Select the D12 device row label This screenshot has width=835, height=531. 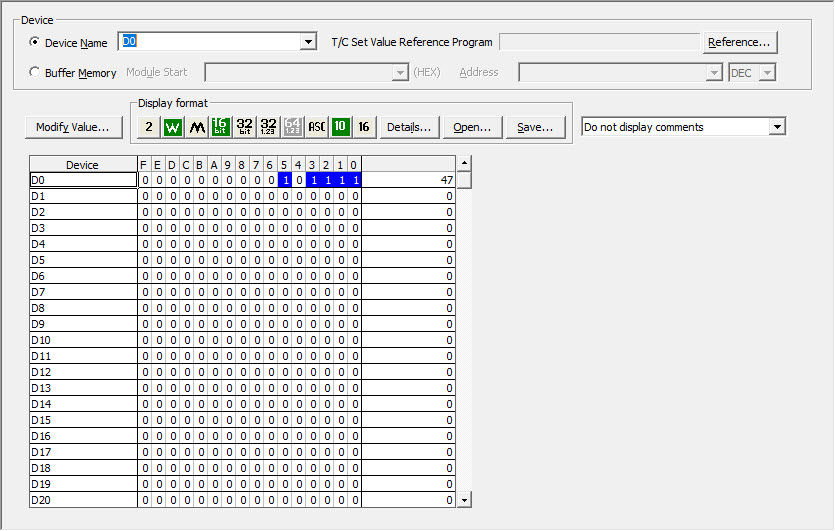[x=84, y=372]
